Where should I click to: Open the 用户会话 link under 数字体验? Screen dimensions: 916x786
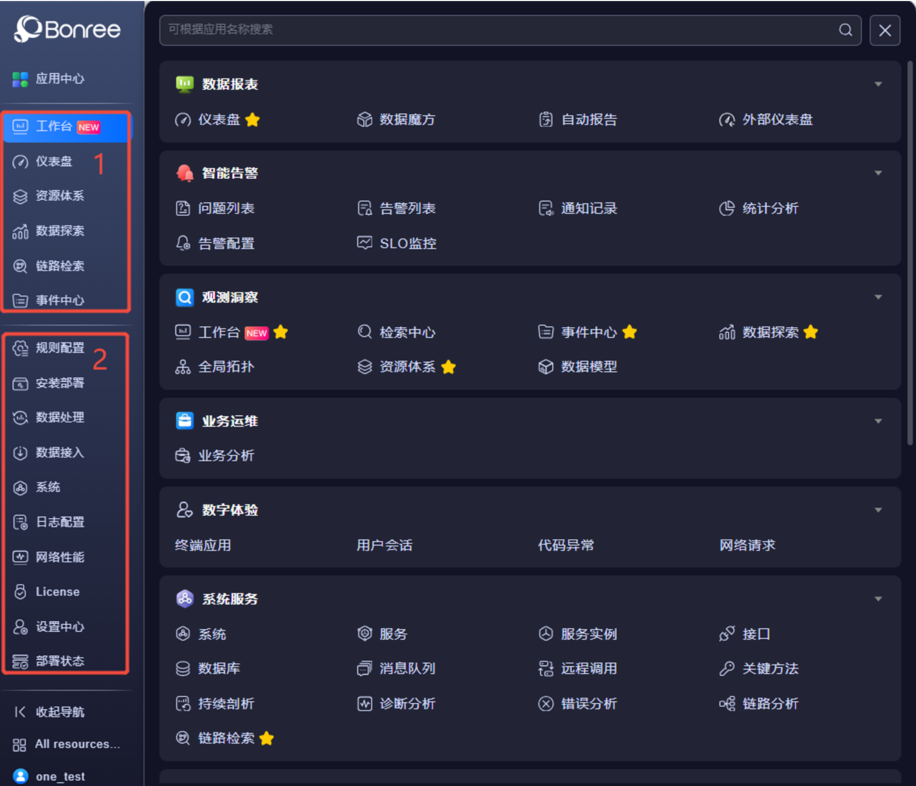coord(385,546)
